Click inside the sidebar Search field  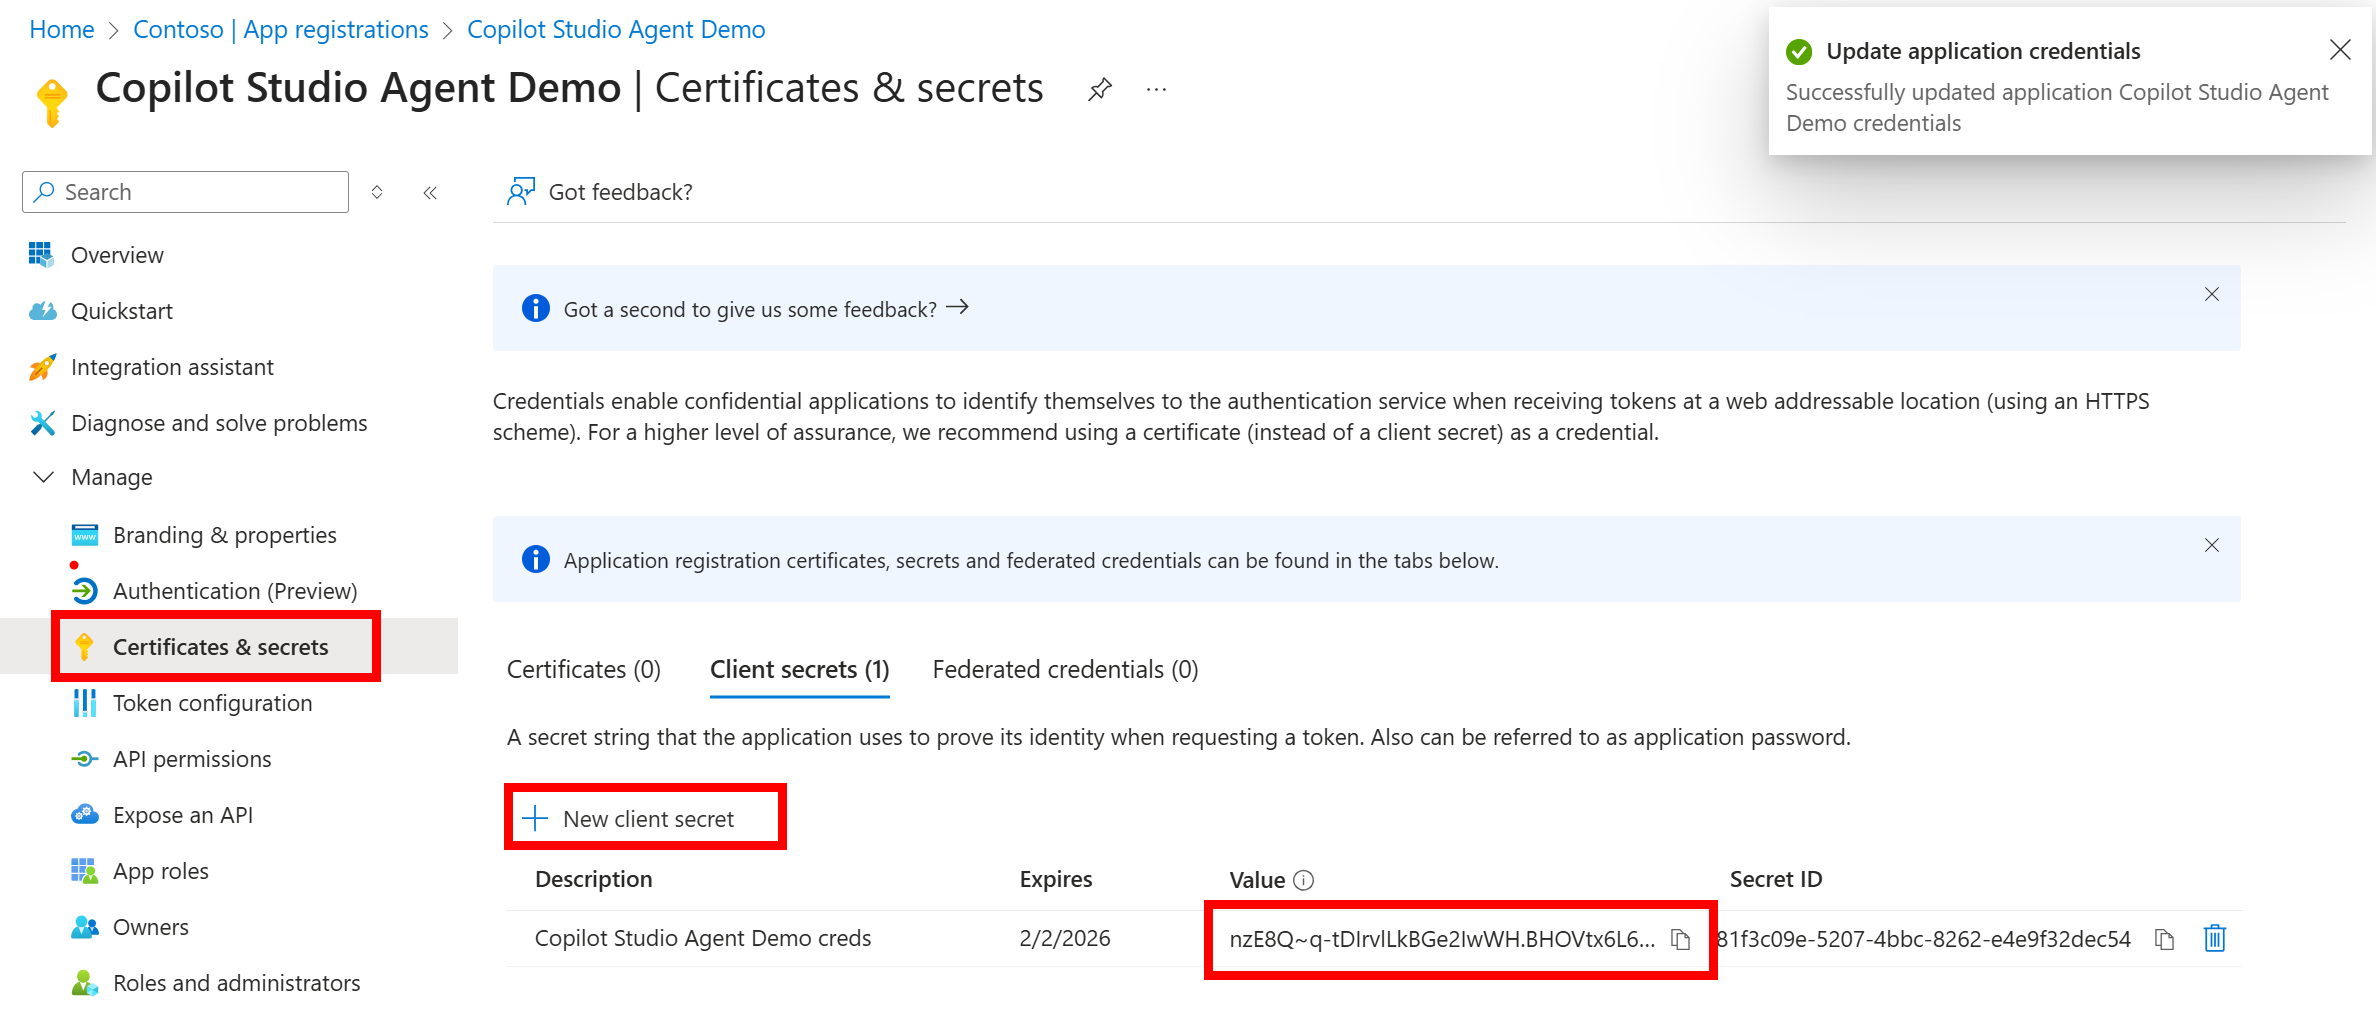(185, 191)
